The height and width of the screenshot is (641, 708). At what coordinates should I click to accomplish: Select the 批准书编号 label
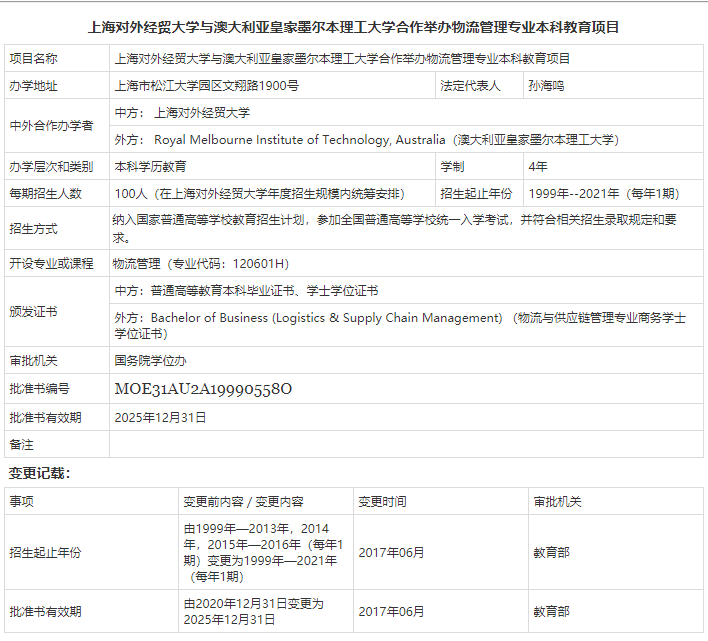coord(39,389)
